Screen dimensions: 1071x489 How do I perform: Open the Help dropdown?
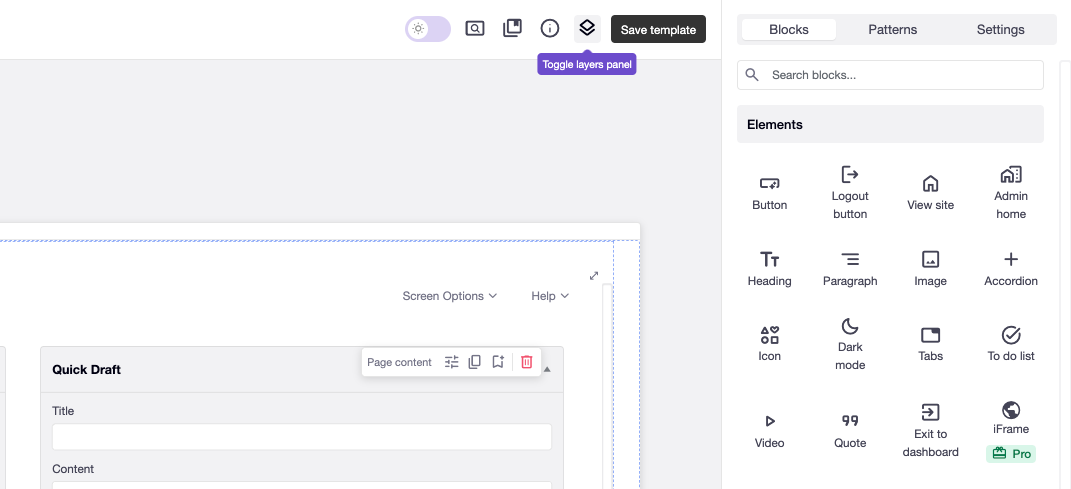tap(550, 296)
